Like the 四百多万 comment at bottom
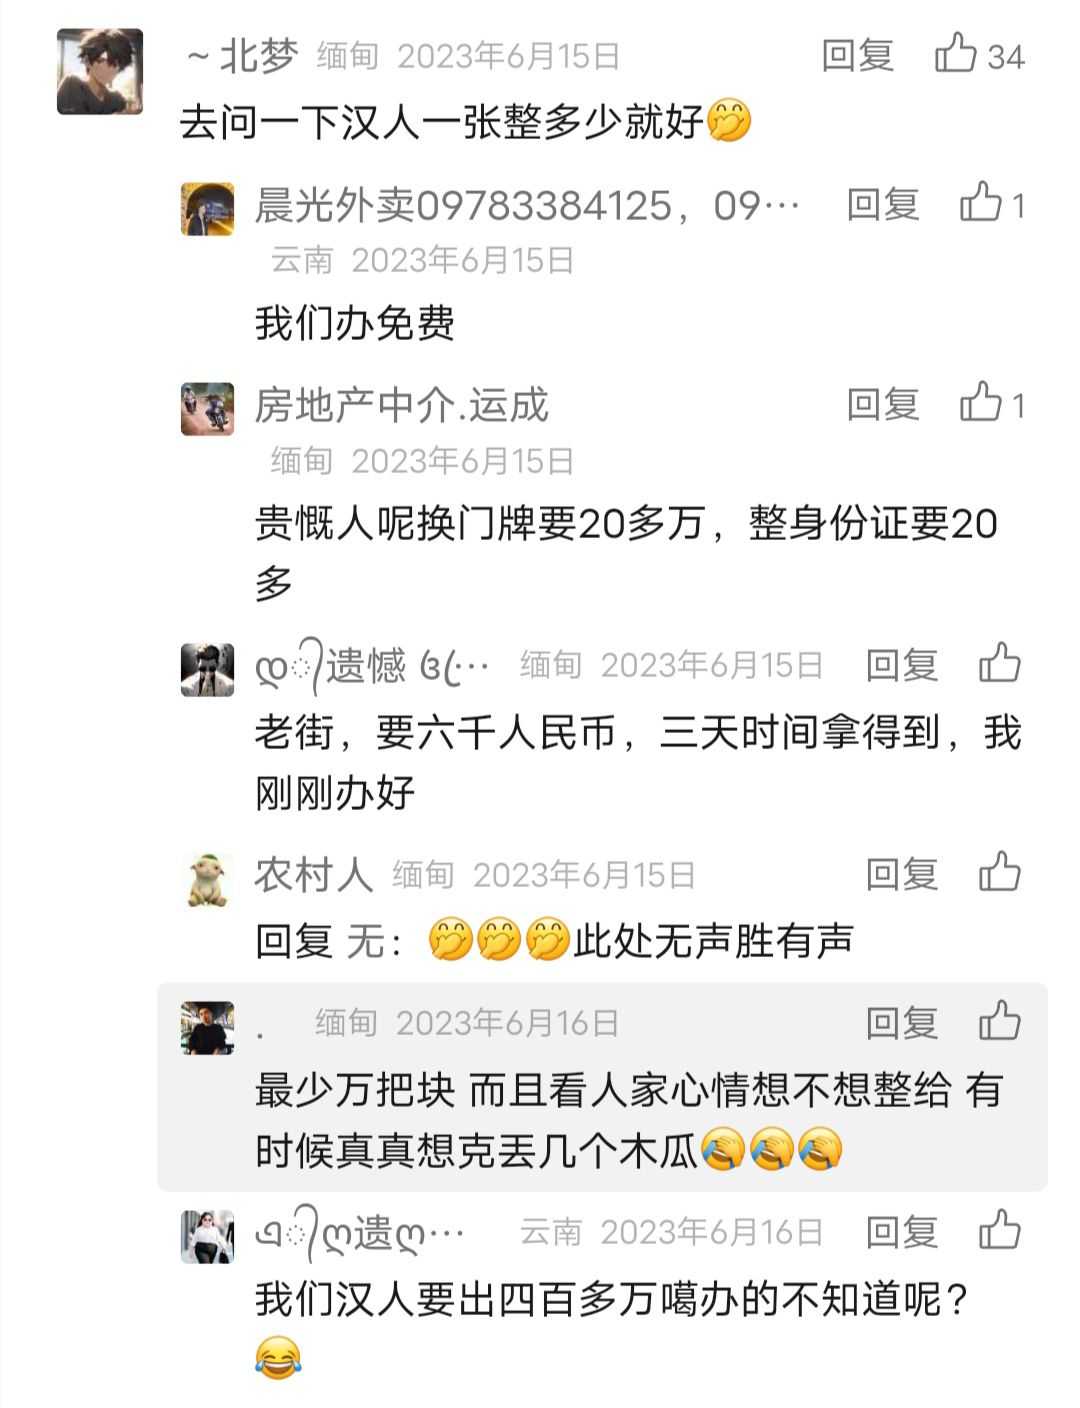 (999, 1231)
